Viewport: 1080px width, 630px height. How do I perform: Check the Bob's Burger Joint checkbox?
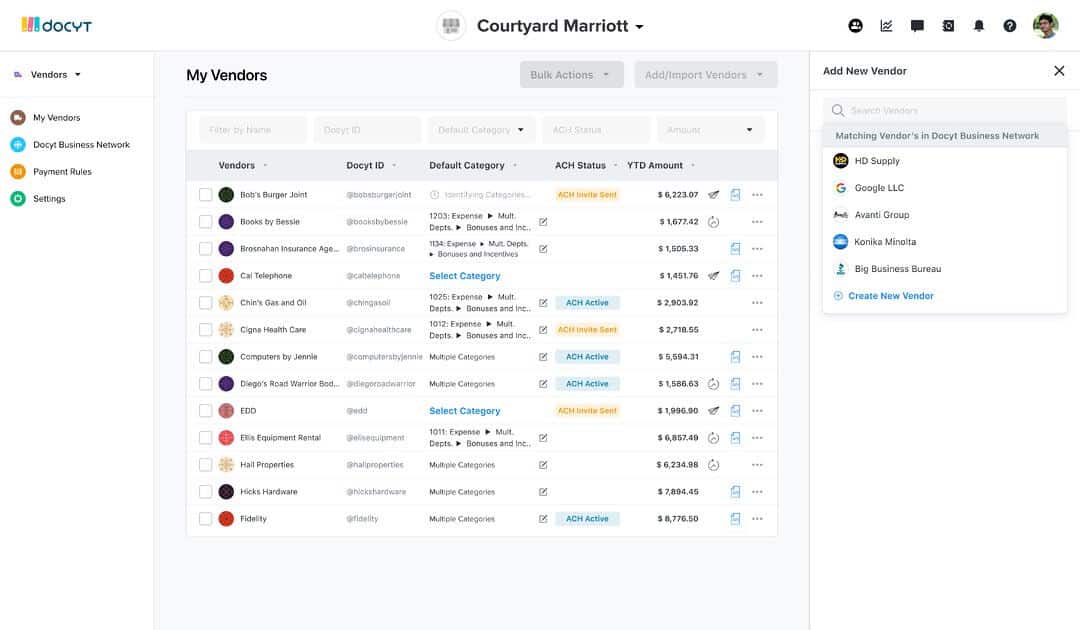205,195
